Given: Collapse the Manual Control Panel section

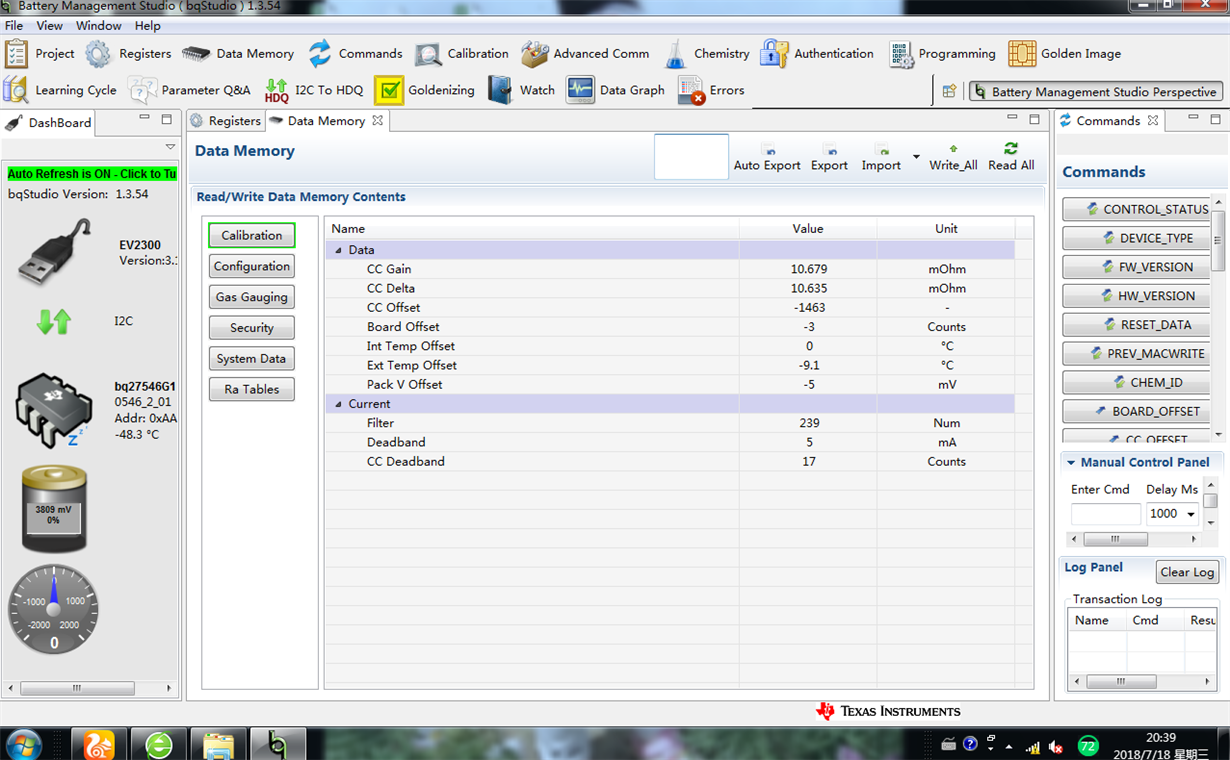Looking at the screenshot, I should (x=1071, y=463).
